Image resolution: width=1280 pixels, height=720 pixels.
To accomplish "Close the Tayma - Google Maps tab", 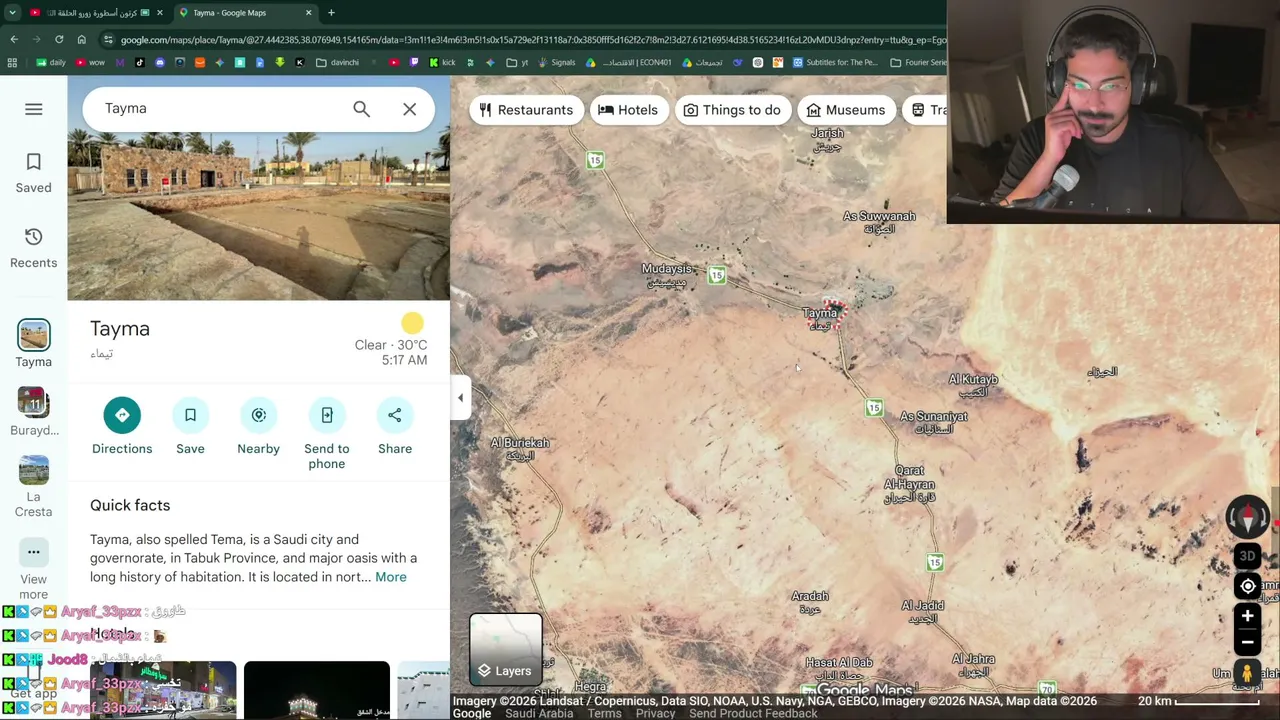I will (x=308, y=13).
